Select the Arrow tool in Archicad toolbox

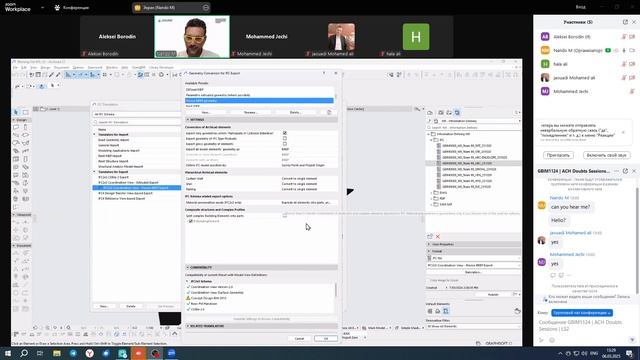(x=16, y=112)
